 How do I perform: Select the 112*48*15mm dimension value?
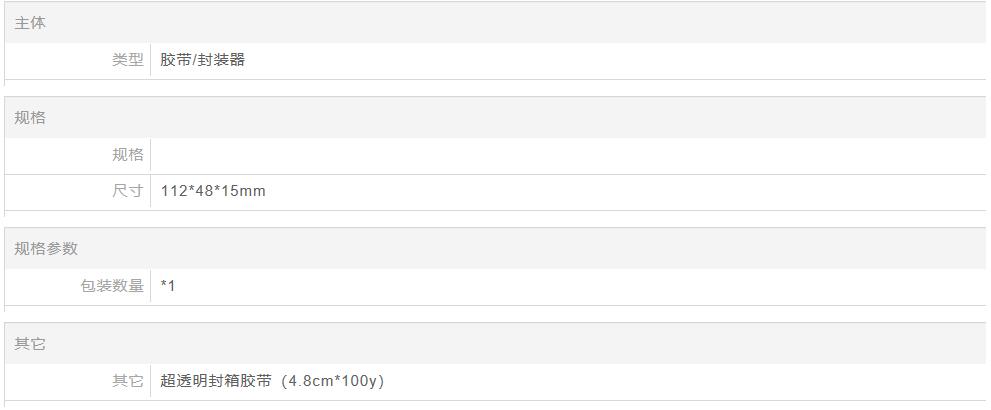click(x=213, y=191)
